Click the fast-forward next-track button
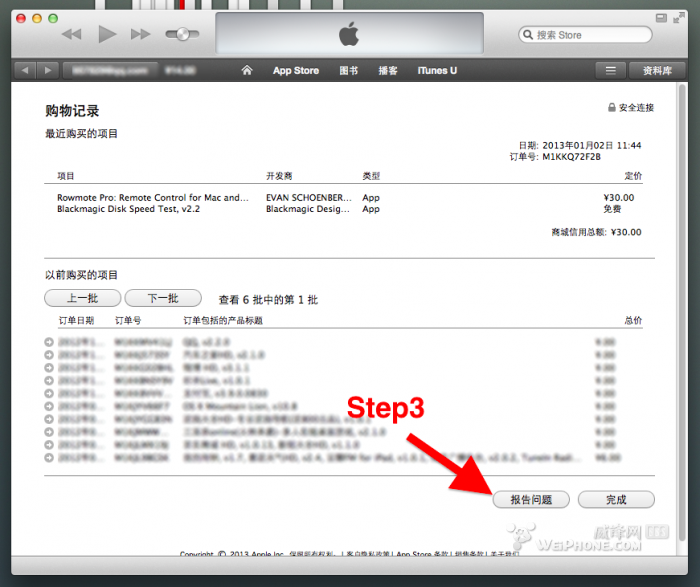700x587 pixels. coord(141,34)
